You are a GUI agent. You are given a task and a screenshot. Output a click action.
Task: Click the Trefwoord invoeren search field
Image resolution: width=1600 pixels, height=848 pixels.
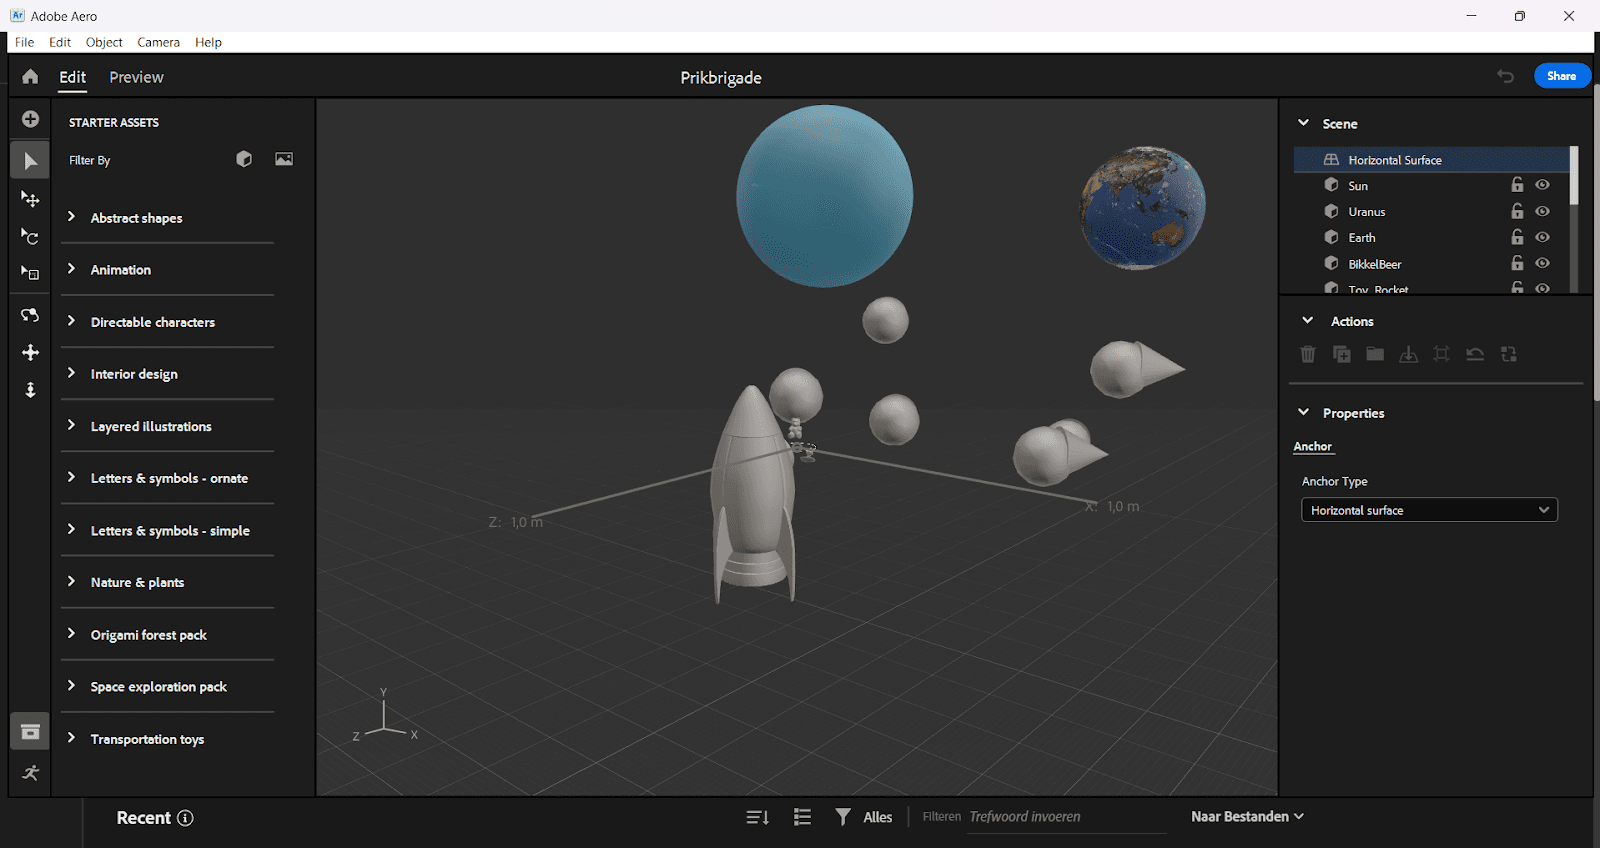(x=1066, y=817)
